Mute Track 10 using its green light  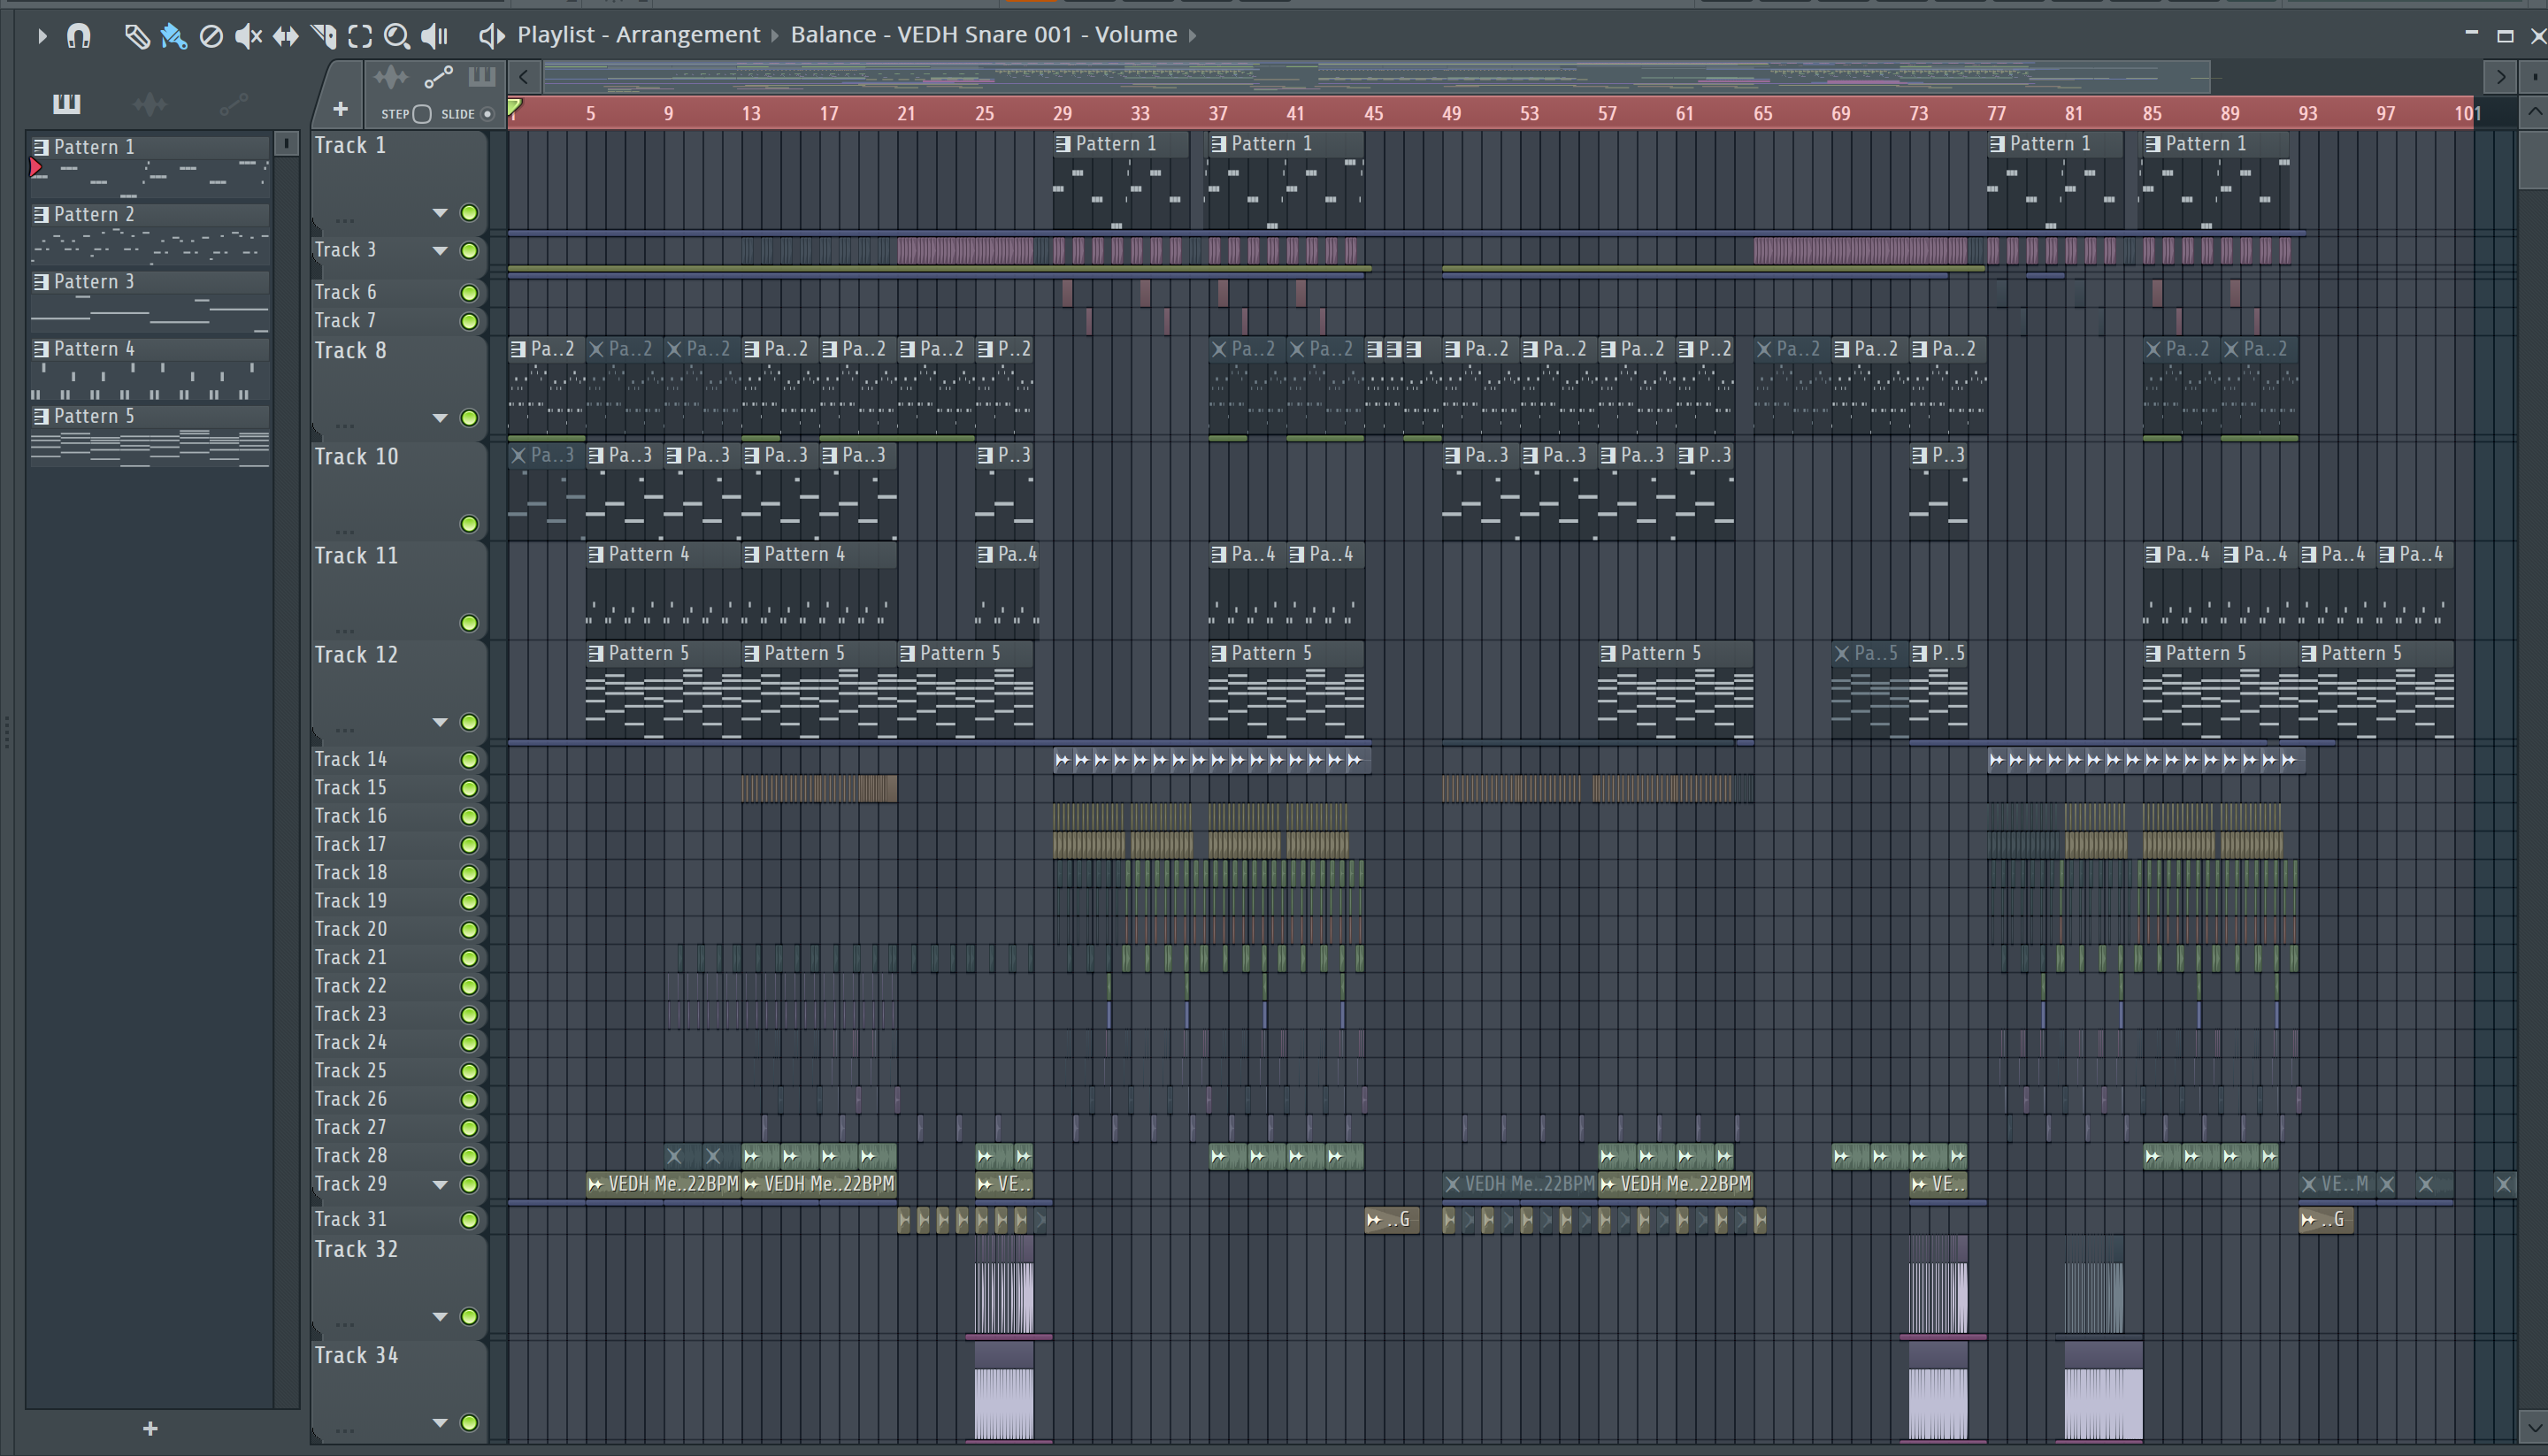click(469, 524)
